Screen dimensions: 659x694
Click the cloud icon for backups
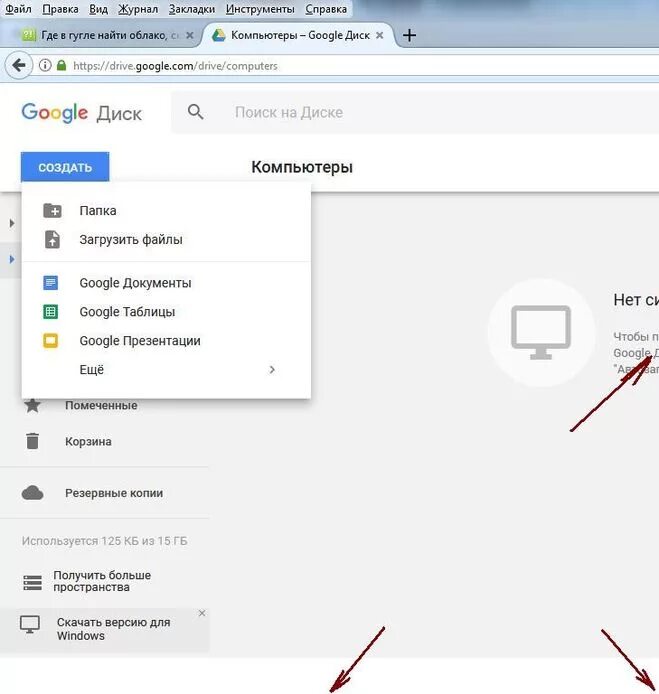32,493
